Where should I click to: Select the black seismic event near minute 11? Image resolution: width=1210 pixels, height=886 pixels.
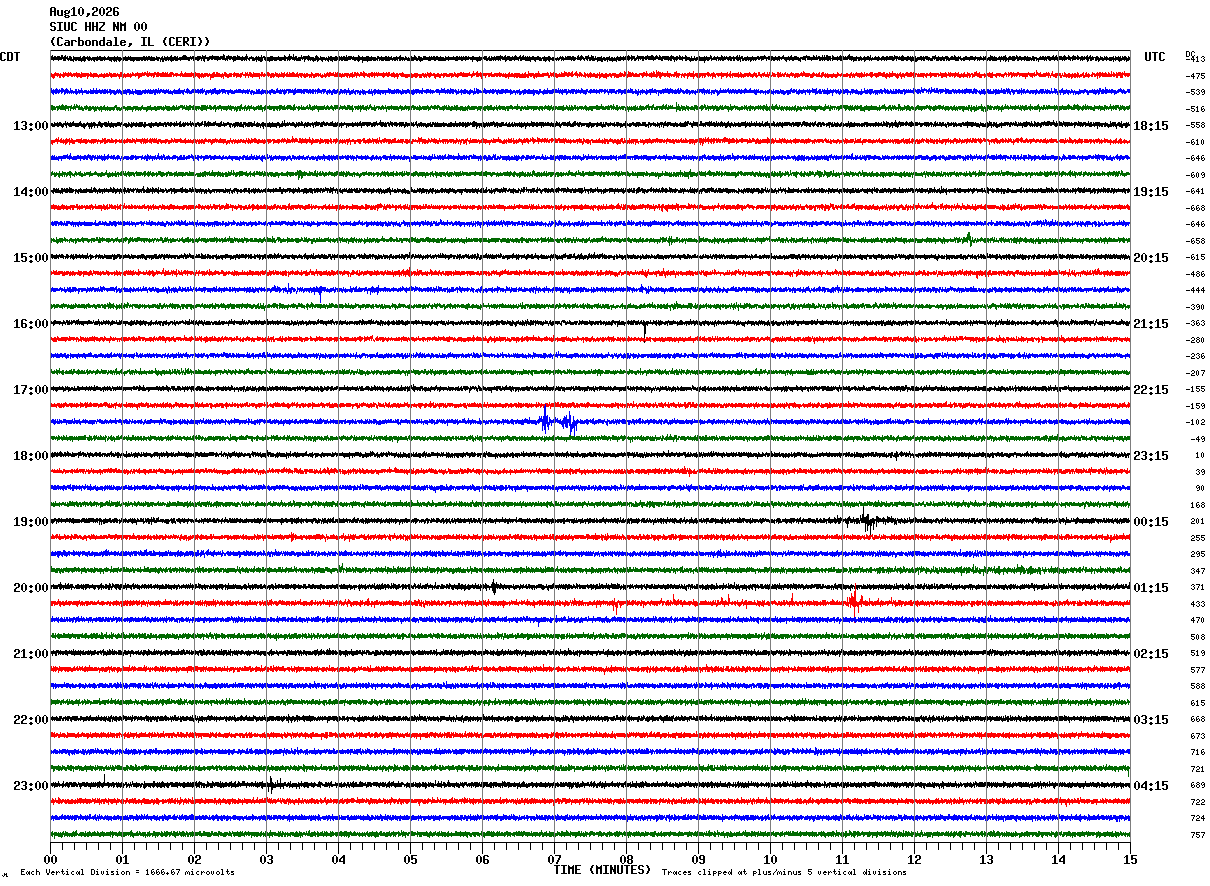(868, 521)
